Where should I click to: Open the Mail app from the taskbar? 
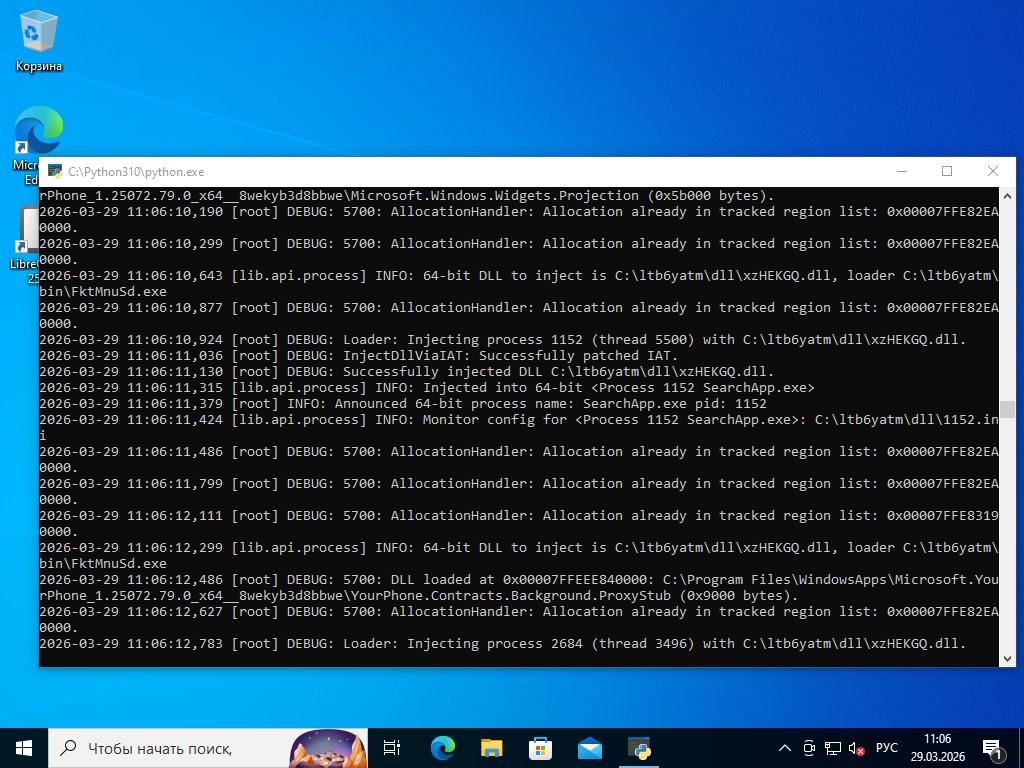click(589, 747)
